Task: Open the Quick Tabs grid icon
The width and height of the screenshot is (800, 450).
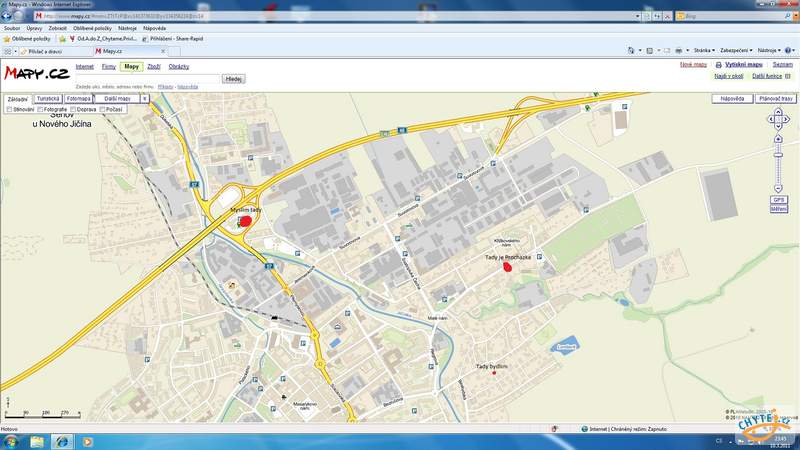Action: (7, 52)
